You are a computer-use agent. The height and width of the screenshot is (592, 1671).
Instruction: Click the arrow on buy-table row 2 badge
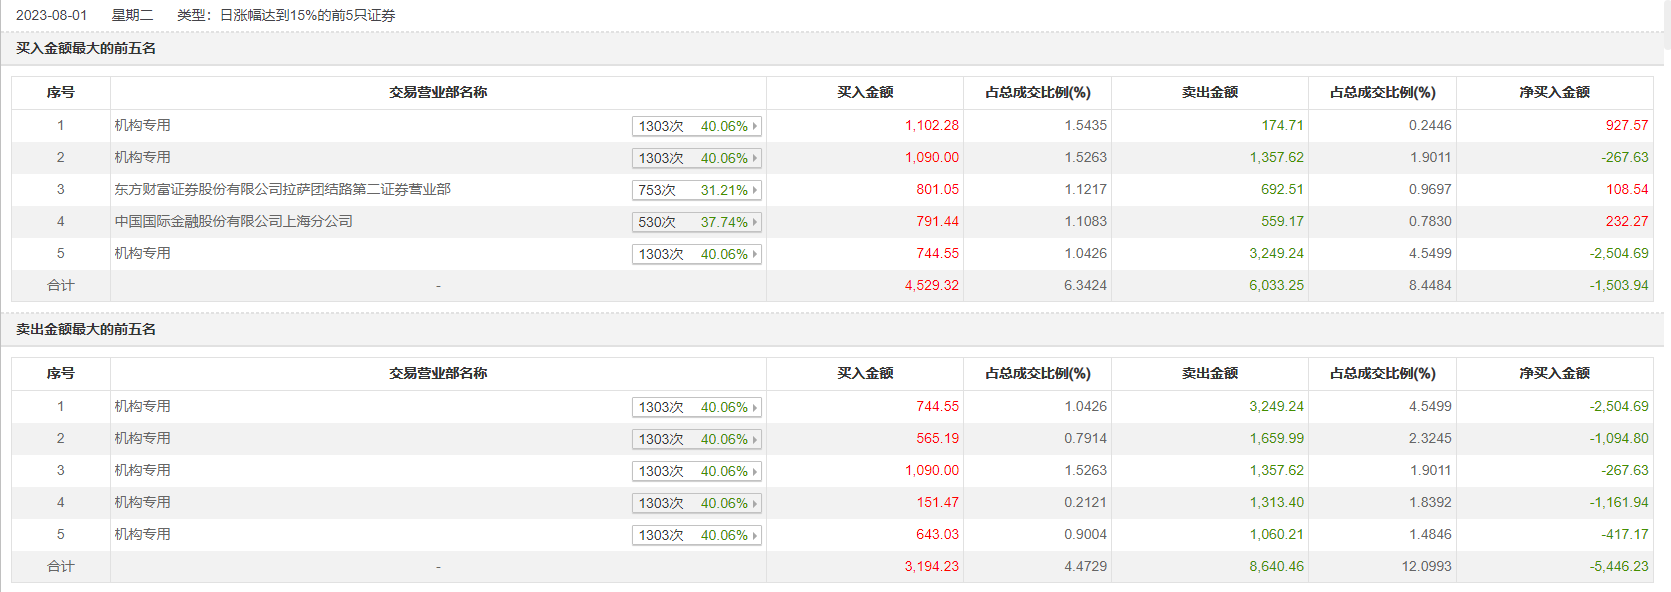[x=755, y=158]
